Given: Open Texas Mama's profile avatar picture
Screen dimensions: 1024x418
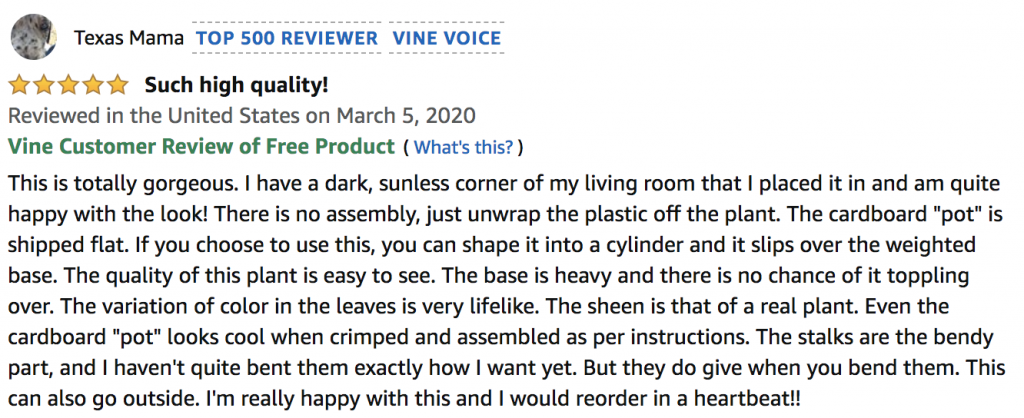Looking at the screenshot, I should tap(33, 37).
